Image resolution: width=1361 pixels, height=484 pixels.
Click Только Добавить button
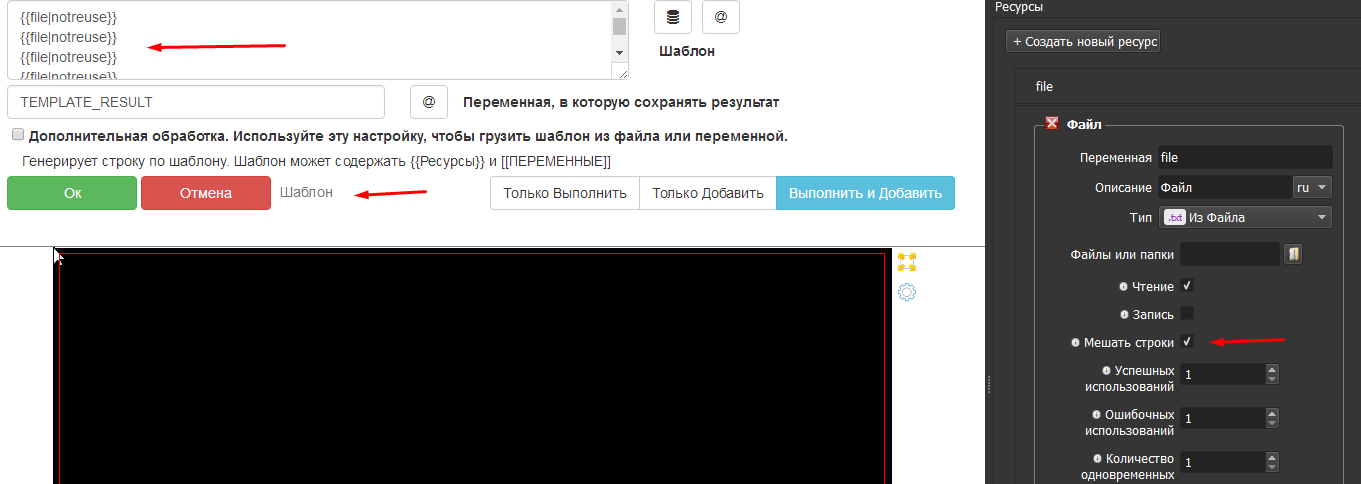coord(707,193)
